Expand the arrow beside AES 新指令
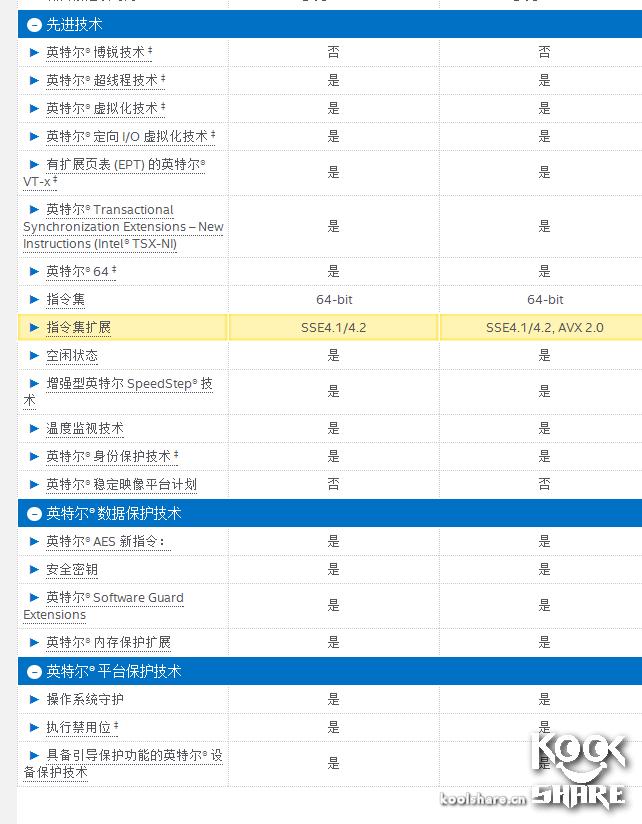Screen dimensions: 642x824 (34, 541)
